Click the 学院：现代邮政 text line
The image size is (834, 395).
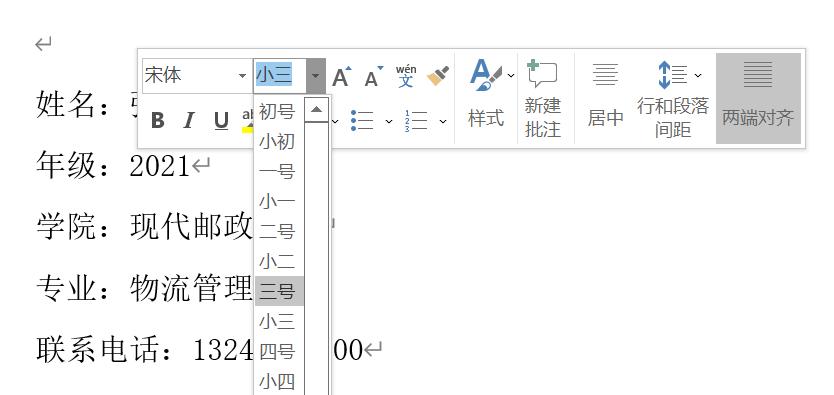pyautogui.click(x=144, y=227)
